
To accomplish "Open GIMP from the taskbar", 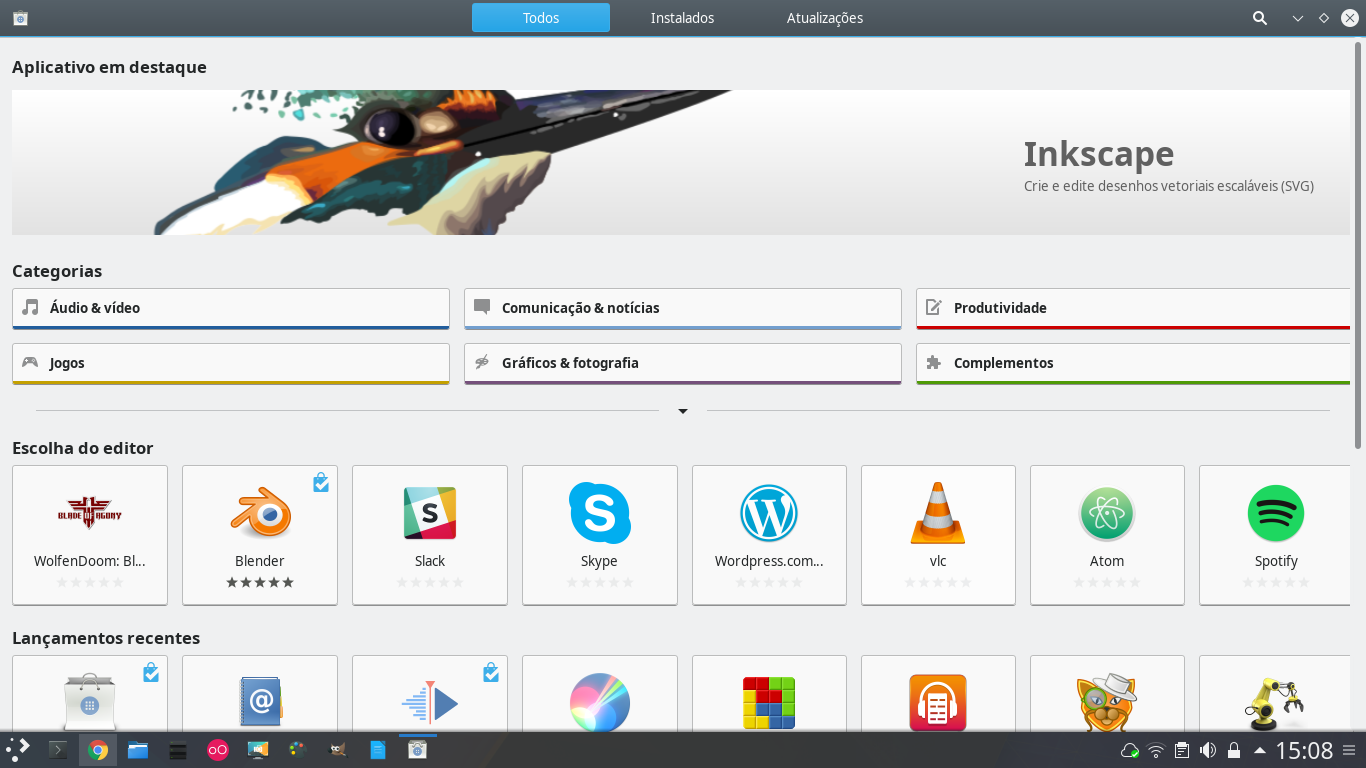I will (338, 750).
